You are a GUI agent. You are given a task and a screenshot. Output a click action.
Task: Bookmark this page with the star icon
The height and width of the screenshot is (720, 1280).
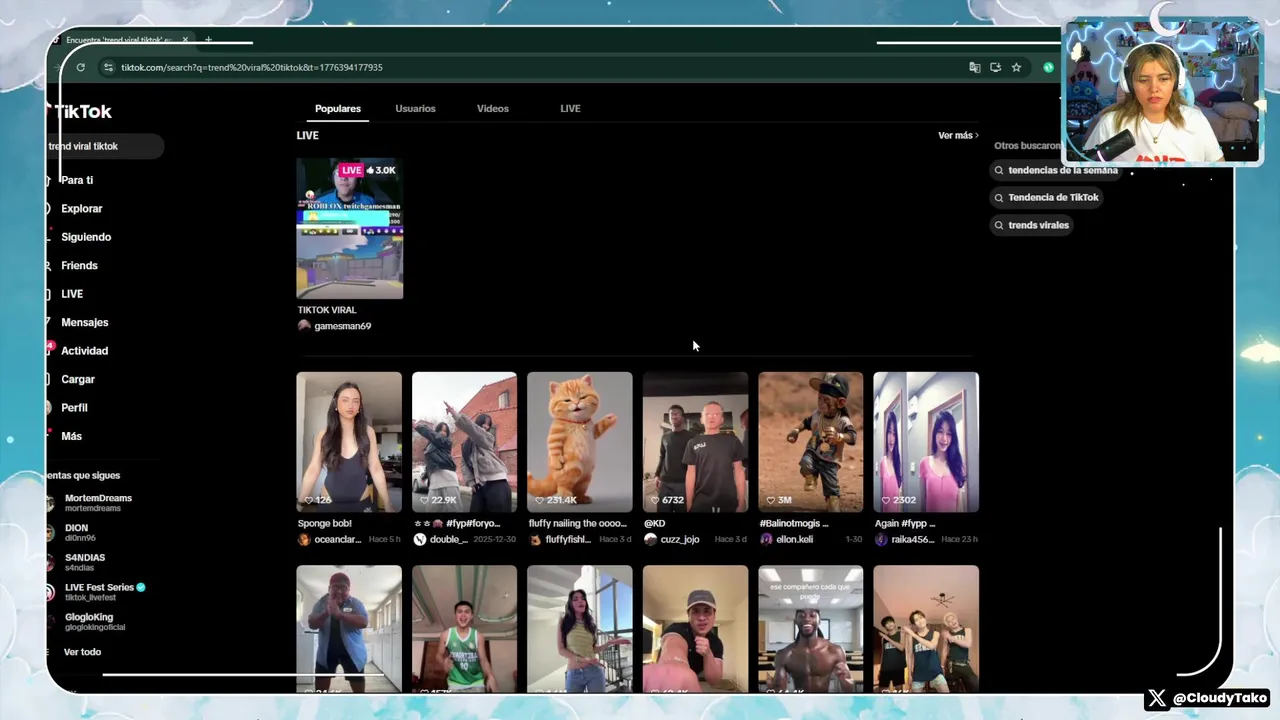pyautogui.click(x=1016, y=67)
